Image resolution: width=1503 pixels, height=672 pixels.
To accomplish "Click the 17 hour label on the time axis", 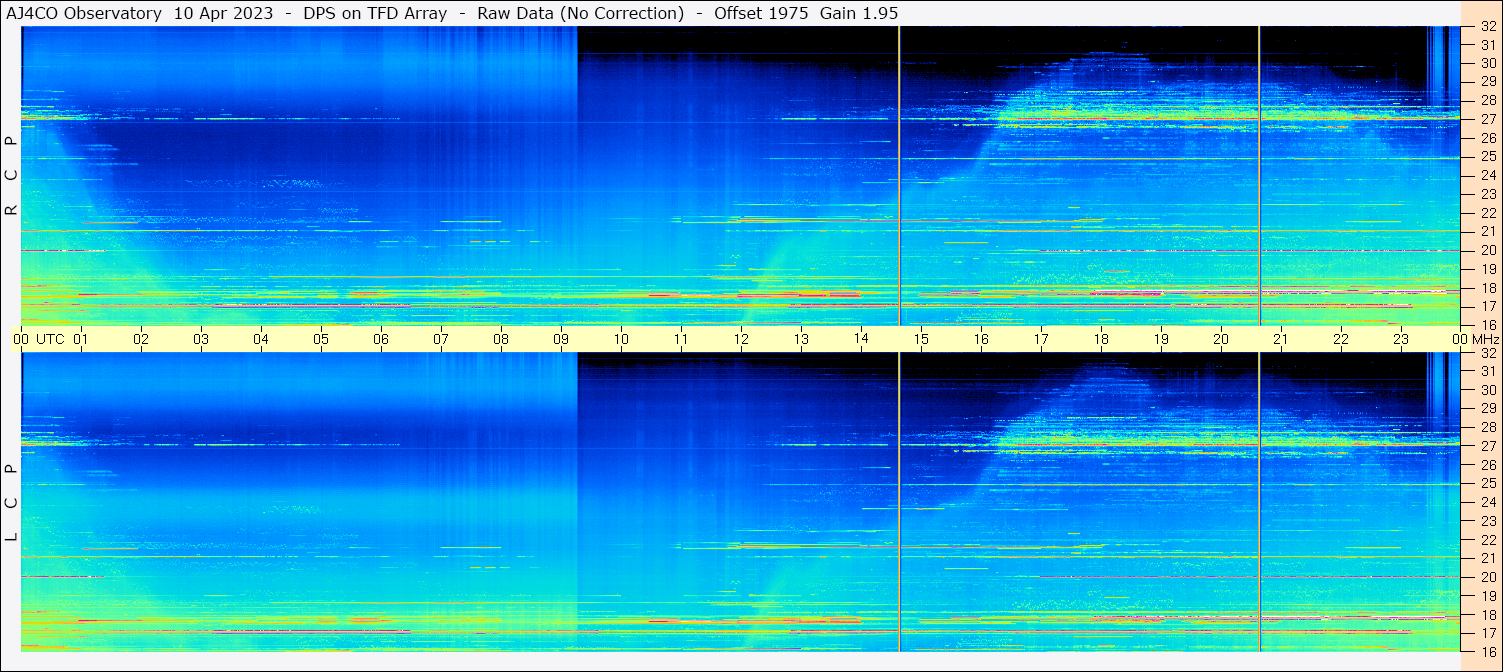I will point(1041,339).
